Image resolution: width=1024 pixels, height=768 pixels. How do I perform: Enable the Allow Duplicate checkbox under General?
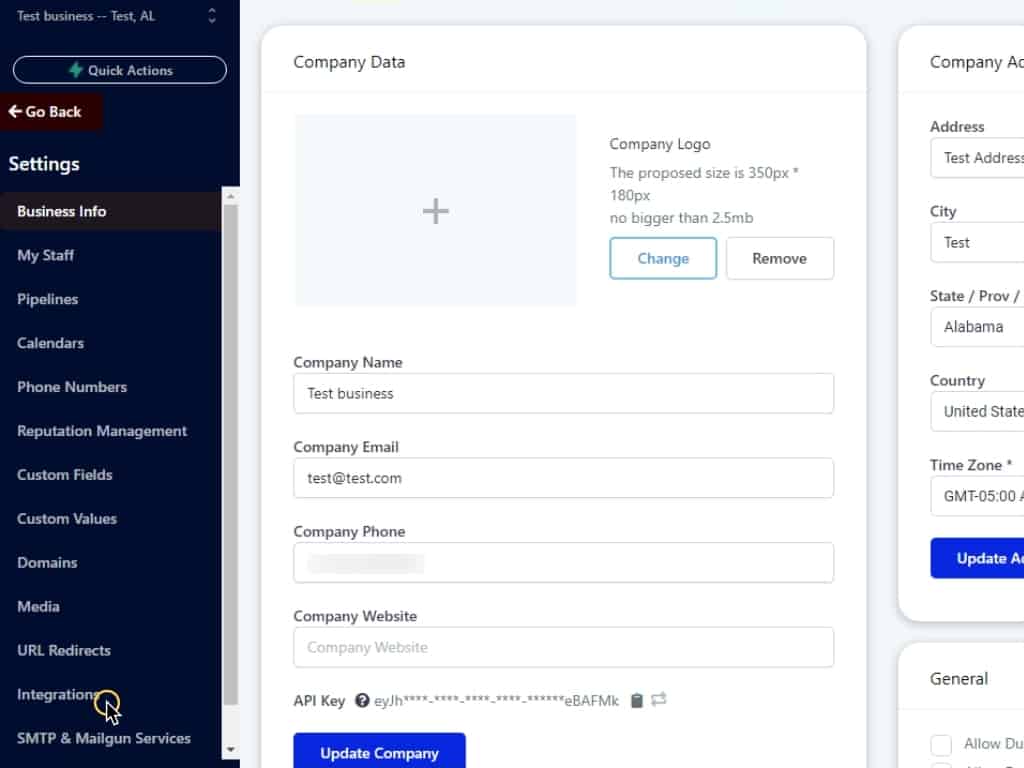[941, 745]
